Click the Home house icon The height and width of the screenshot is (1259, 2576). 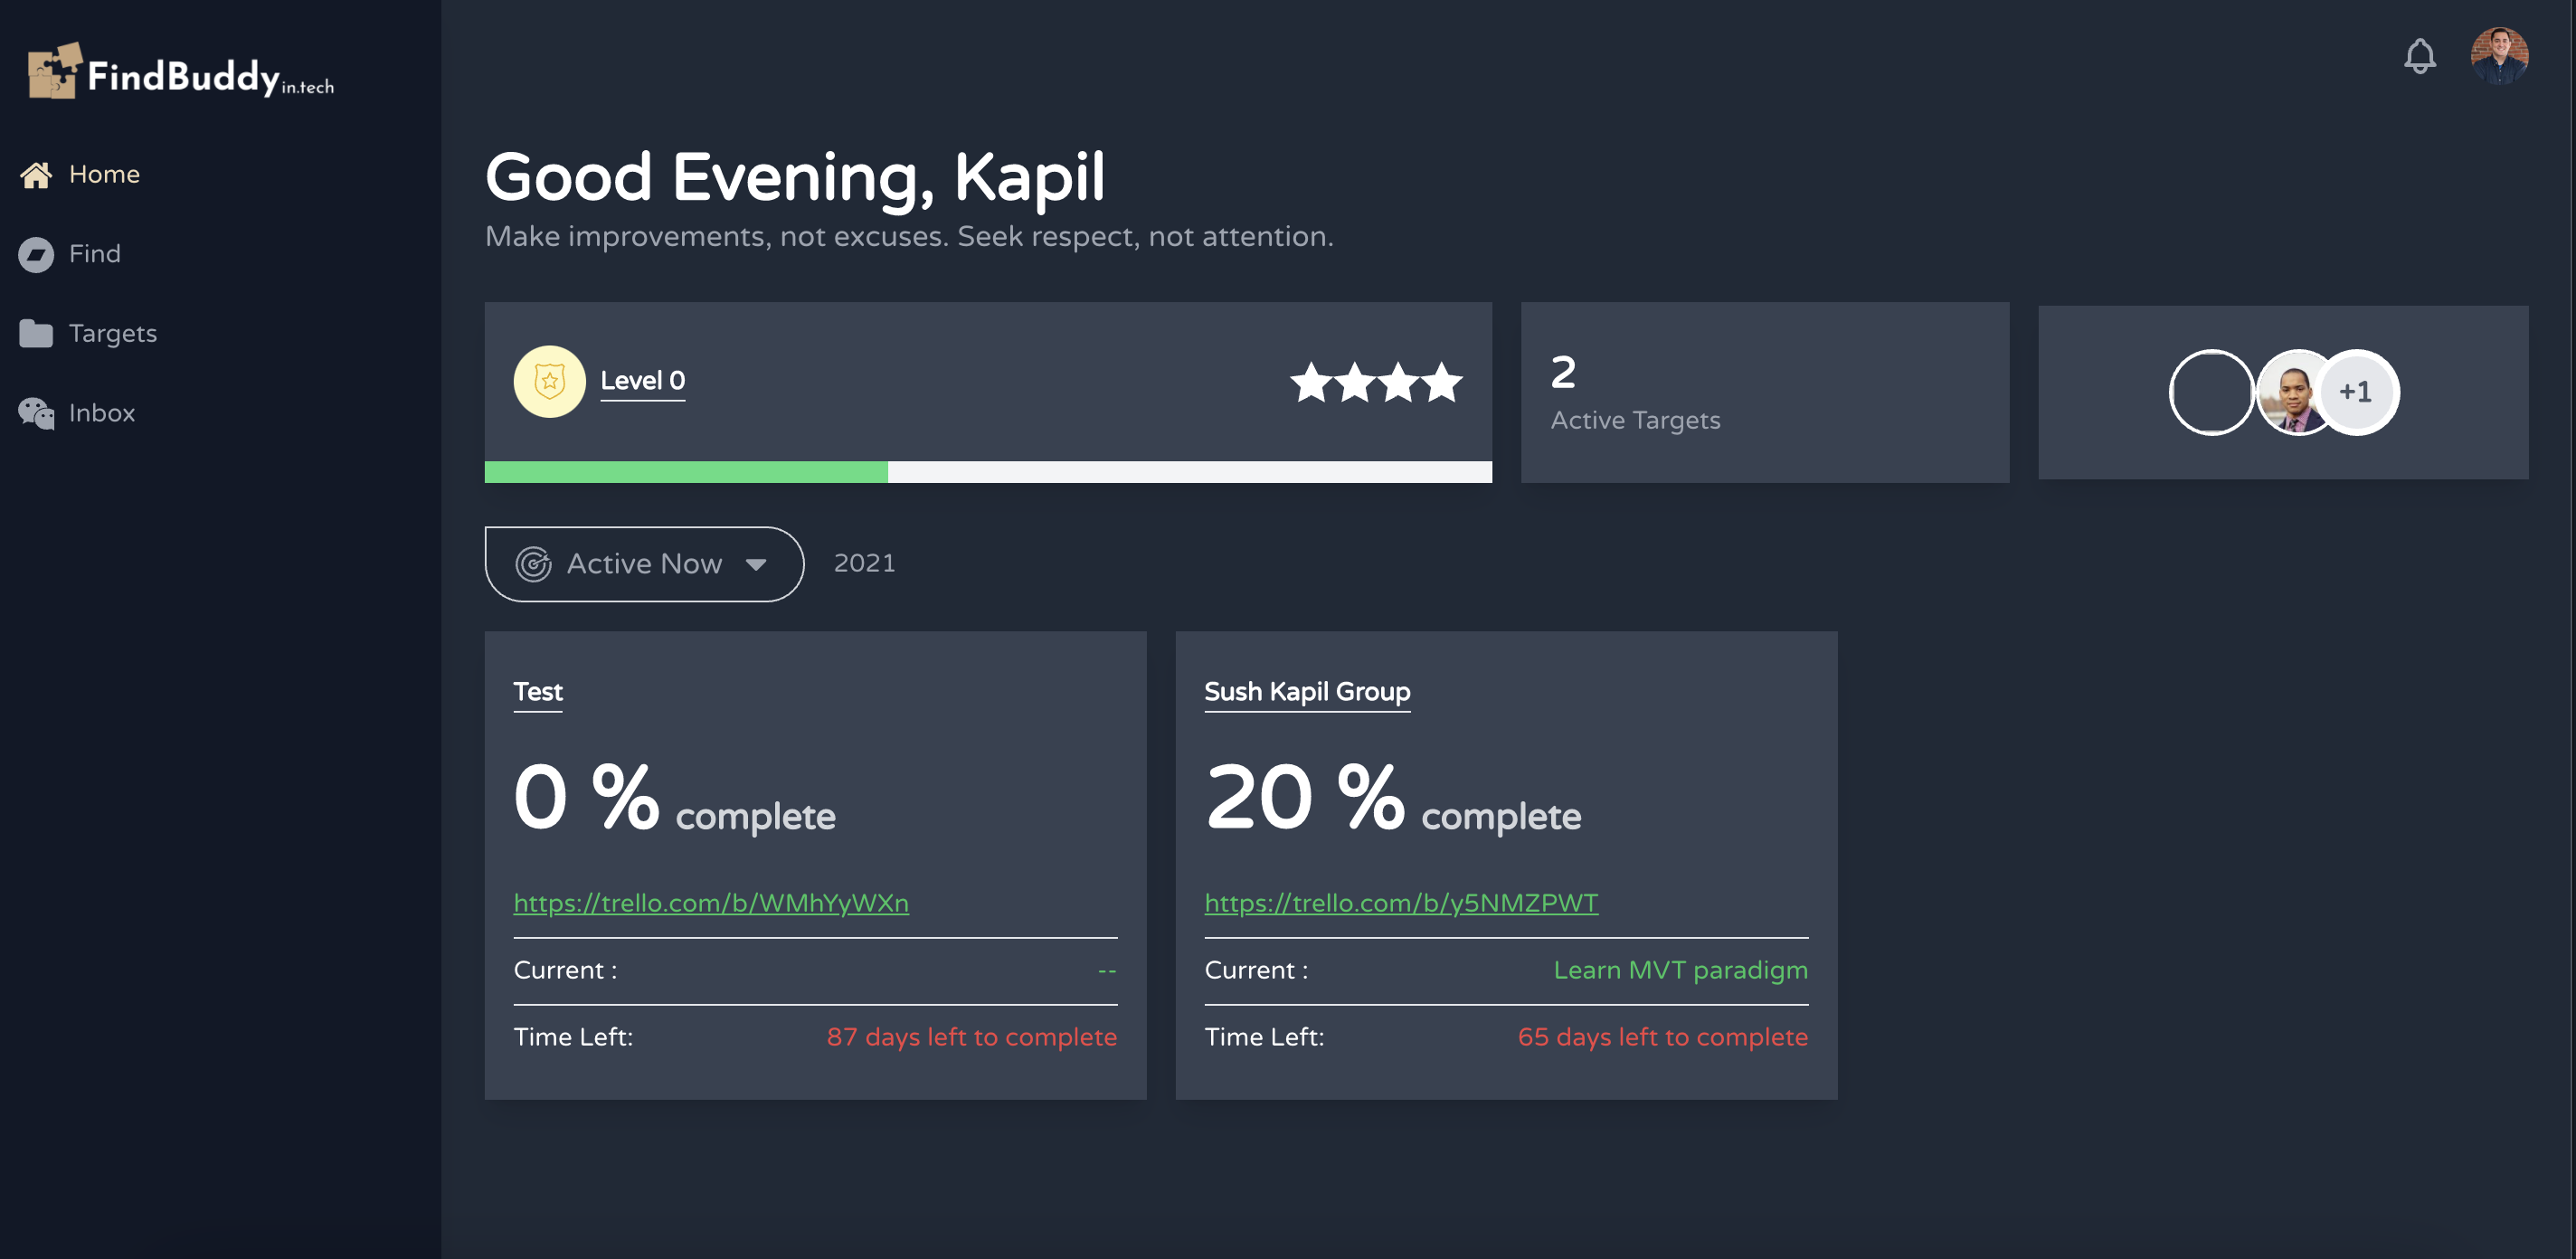[36, 175]
